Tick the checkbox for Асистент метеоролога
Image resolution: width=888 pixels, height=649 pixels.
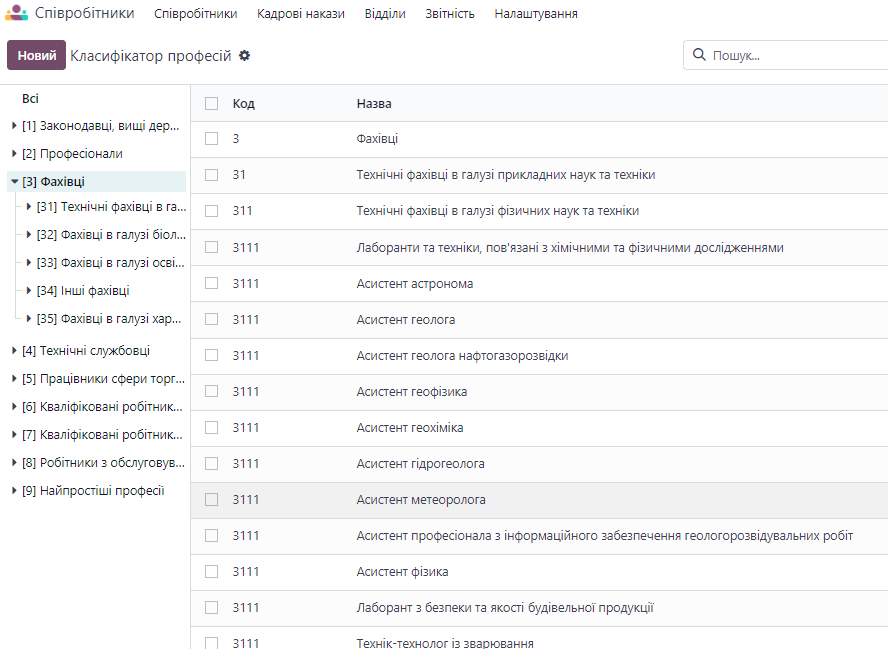coord(211,499)
